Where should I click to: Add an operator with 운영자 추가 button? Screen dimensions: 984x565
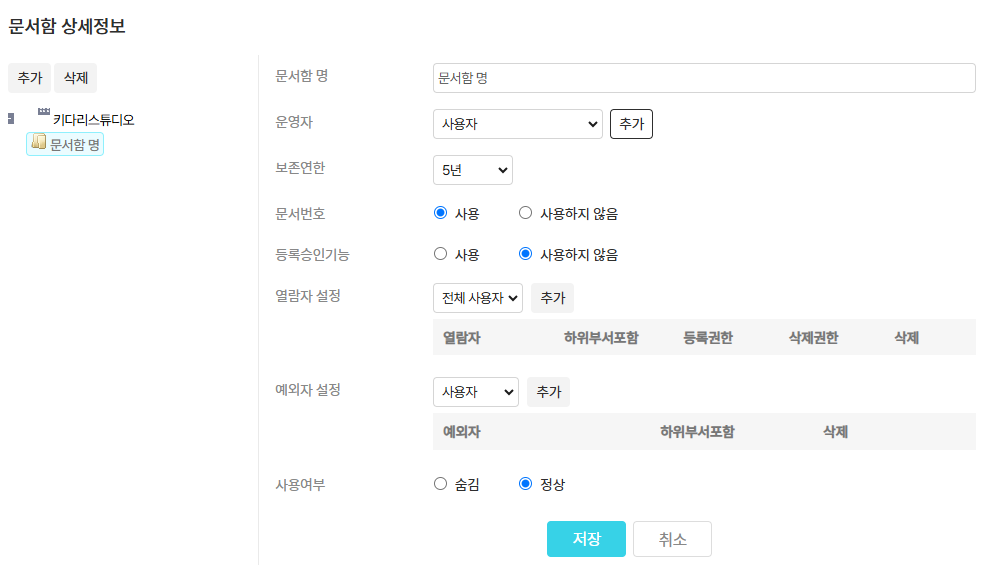click(631, 124)
